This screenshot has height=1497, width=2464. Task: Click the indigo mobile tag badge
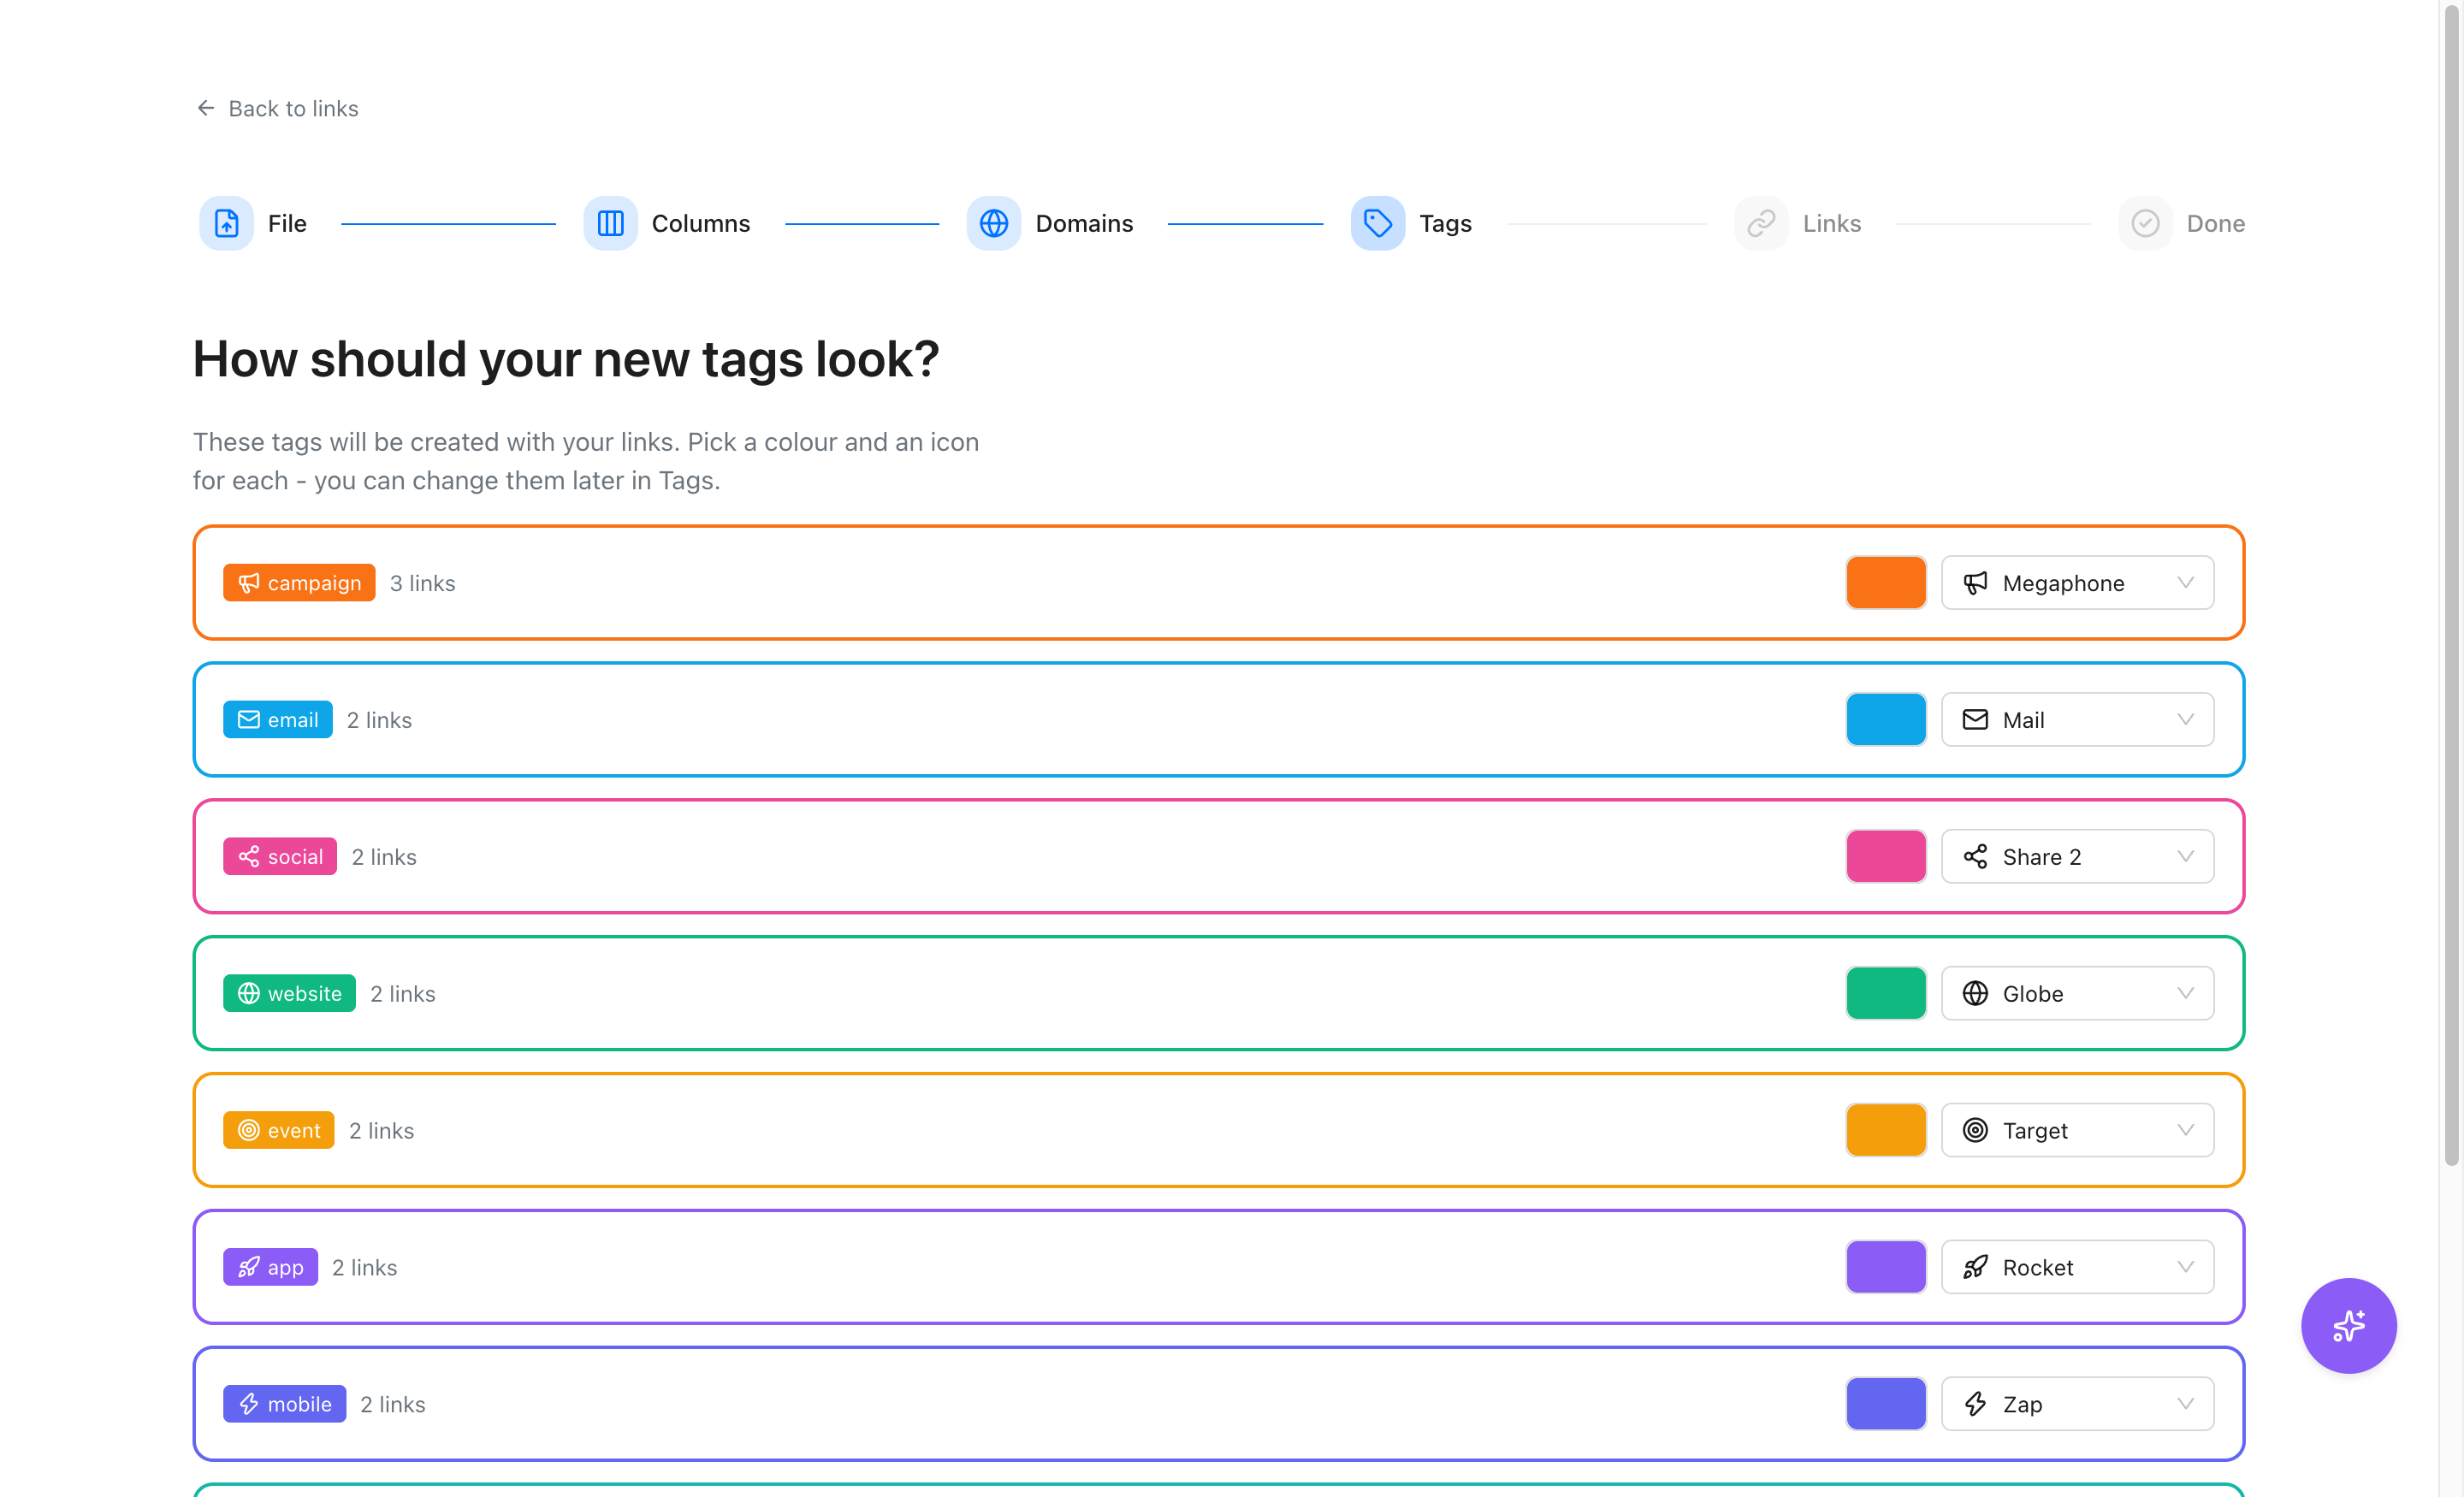point(285,1404)
